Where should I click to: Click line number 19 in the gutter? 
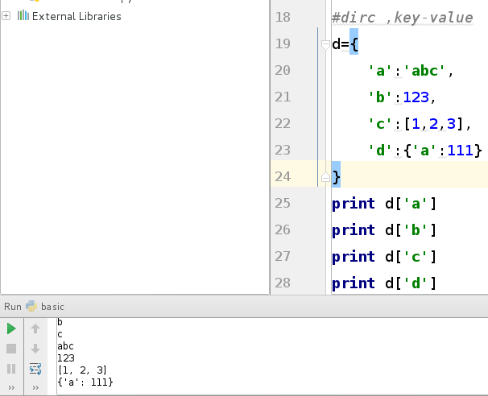pos(283,44)
